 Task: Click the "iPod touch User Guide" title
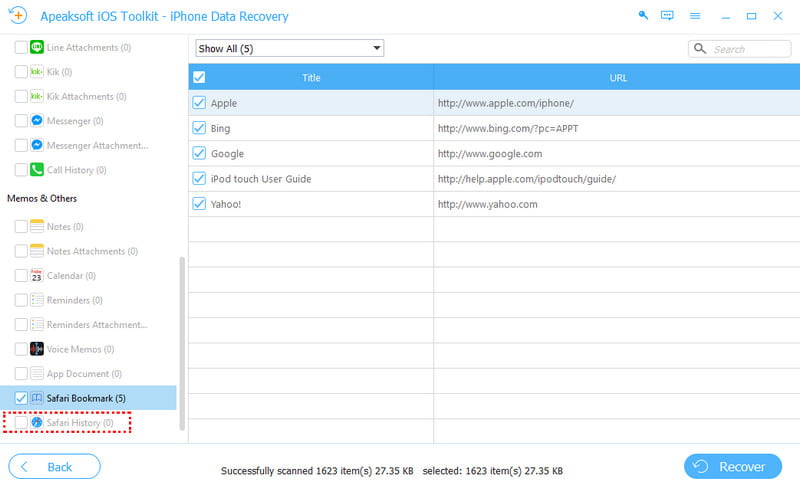click(261, 179)
